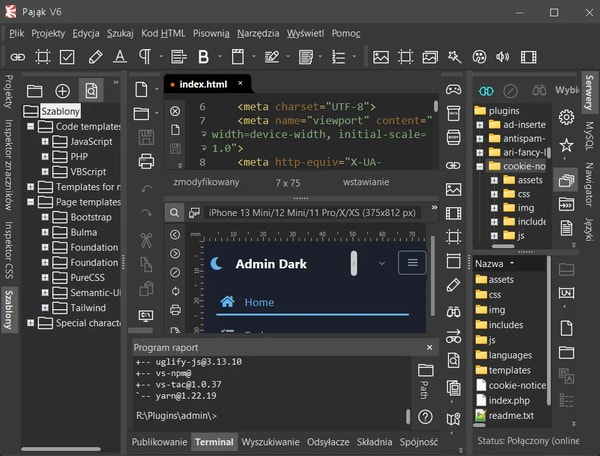Screen dimensions: 600x456
Task: Switch to the Składnia tab
Action: [374, 442]
